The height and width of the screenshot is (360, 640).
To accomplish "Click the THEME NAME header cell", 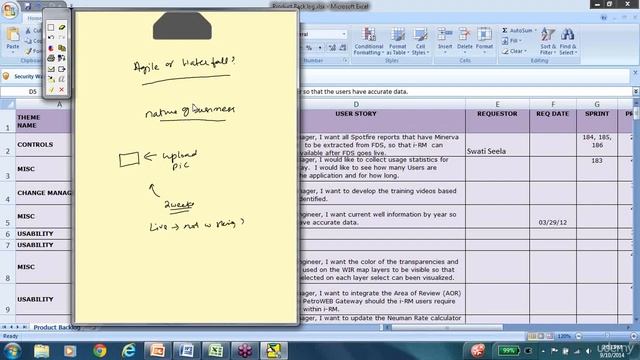I will 44,121.
